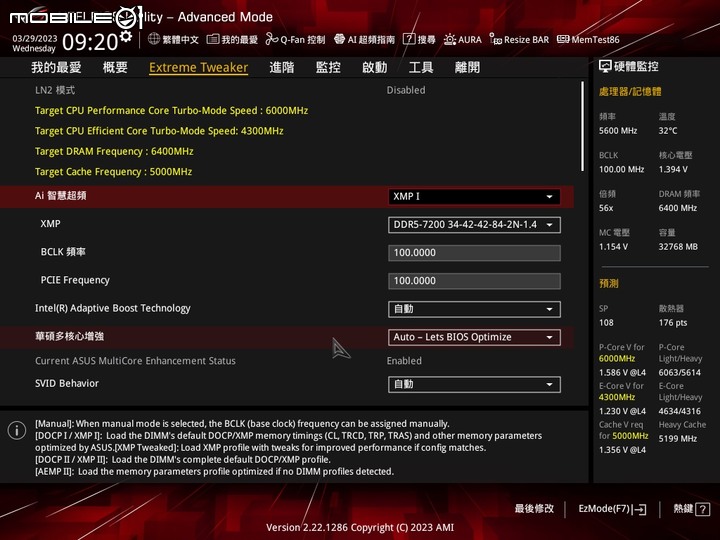
Task: Open 工具 tab
Action: [421, 68]
